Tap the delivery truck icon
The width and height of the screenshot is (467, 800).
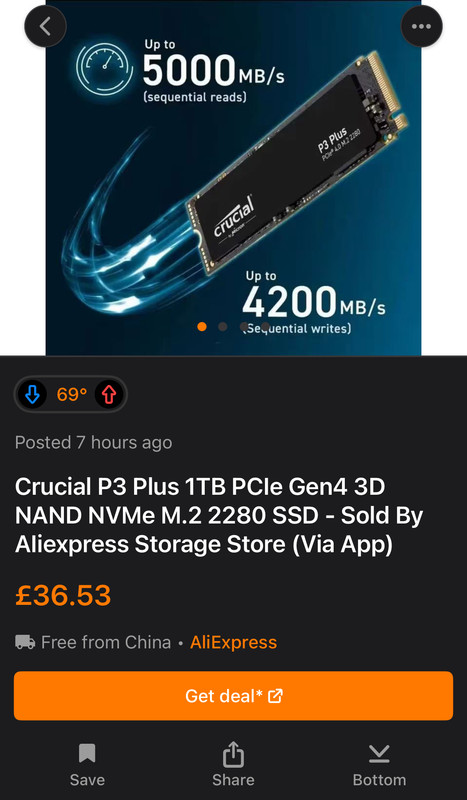click(x=25, y=642)
